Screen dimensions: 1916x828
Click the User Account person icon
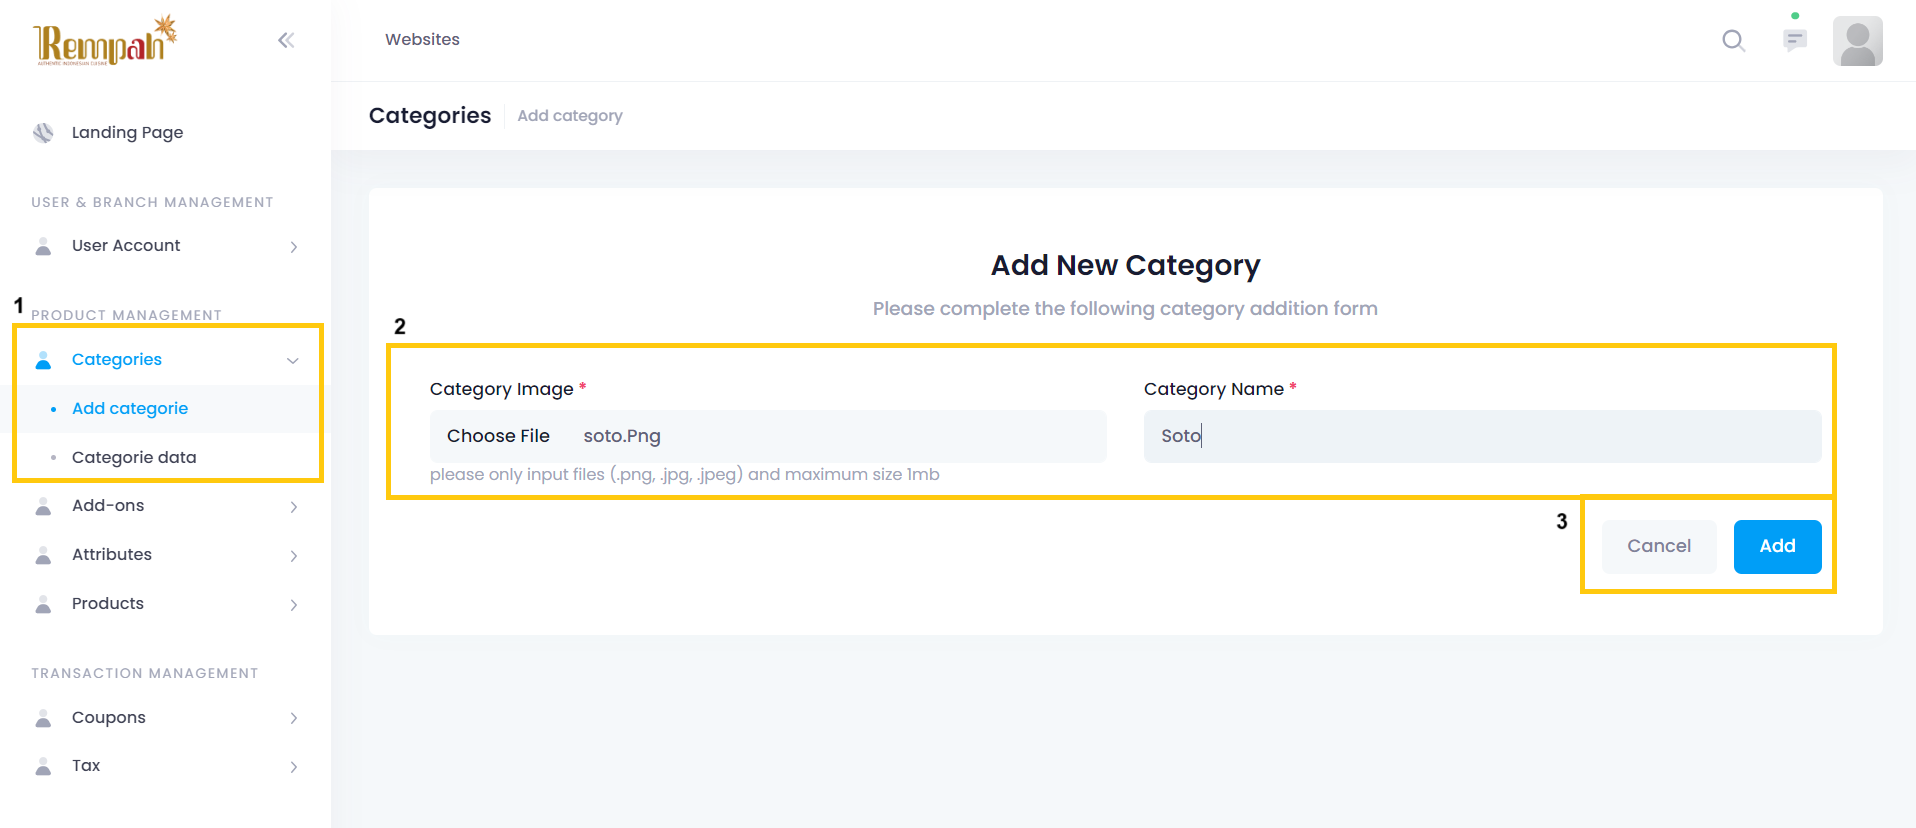[x=43, y=246]
